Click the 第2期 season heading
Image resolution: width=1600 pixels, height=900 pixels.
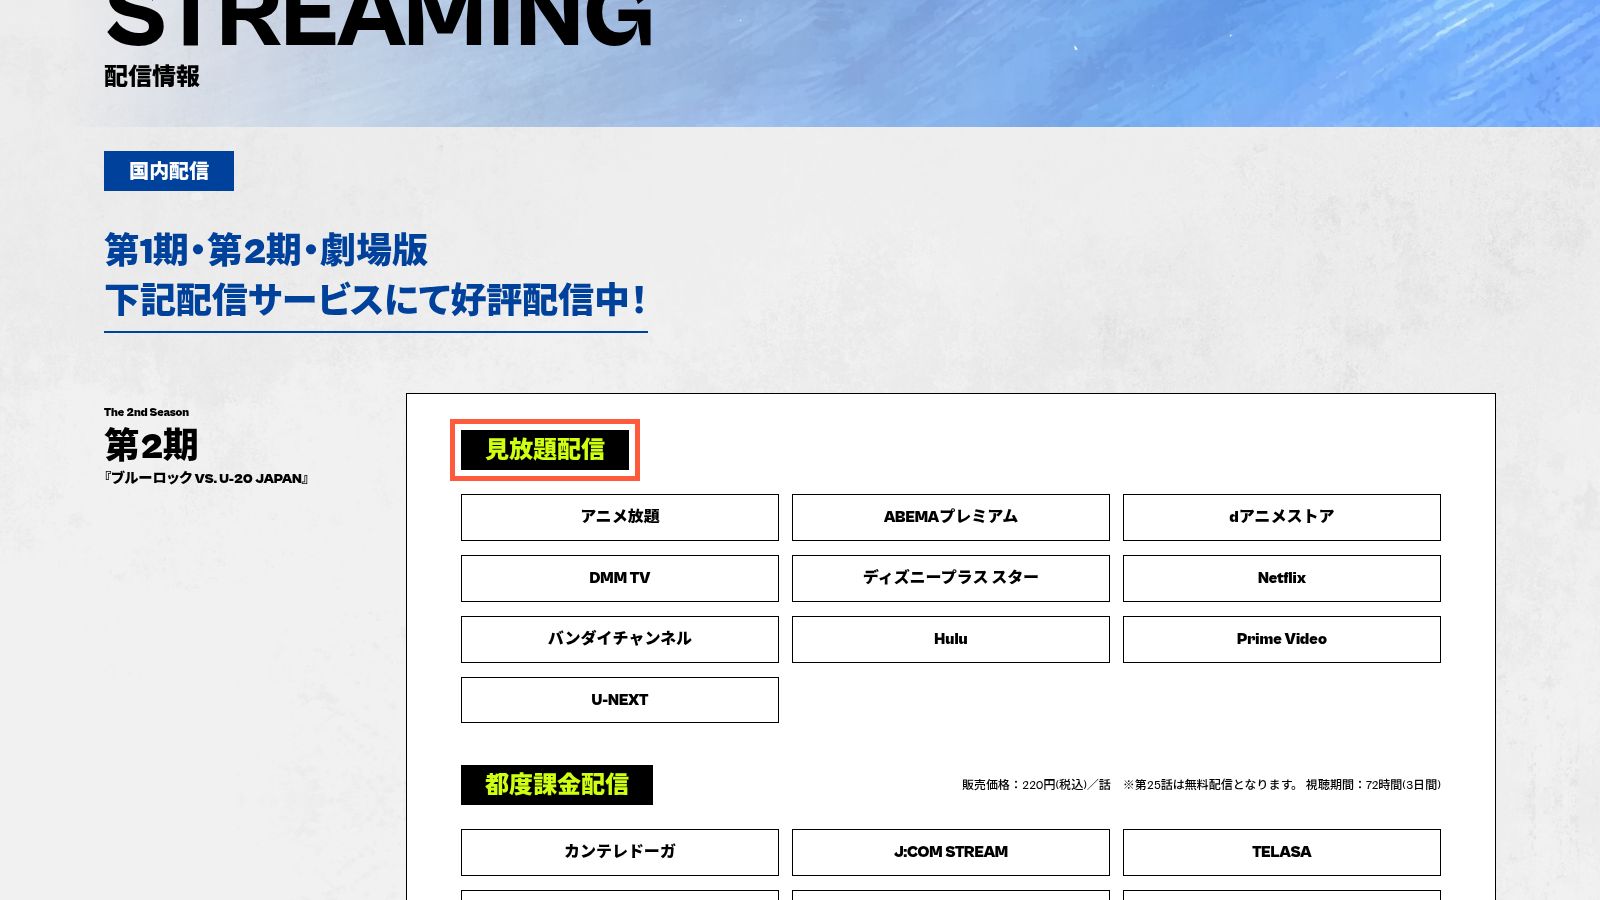[x=151, y=444]
